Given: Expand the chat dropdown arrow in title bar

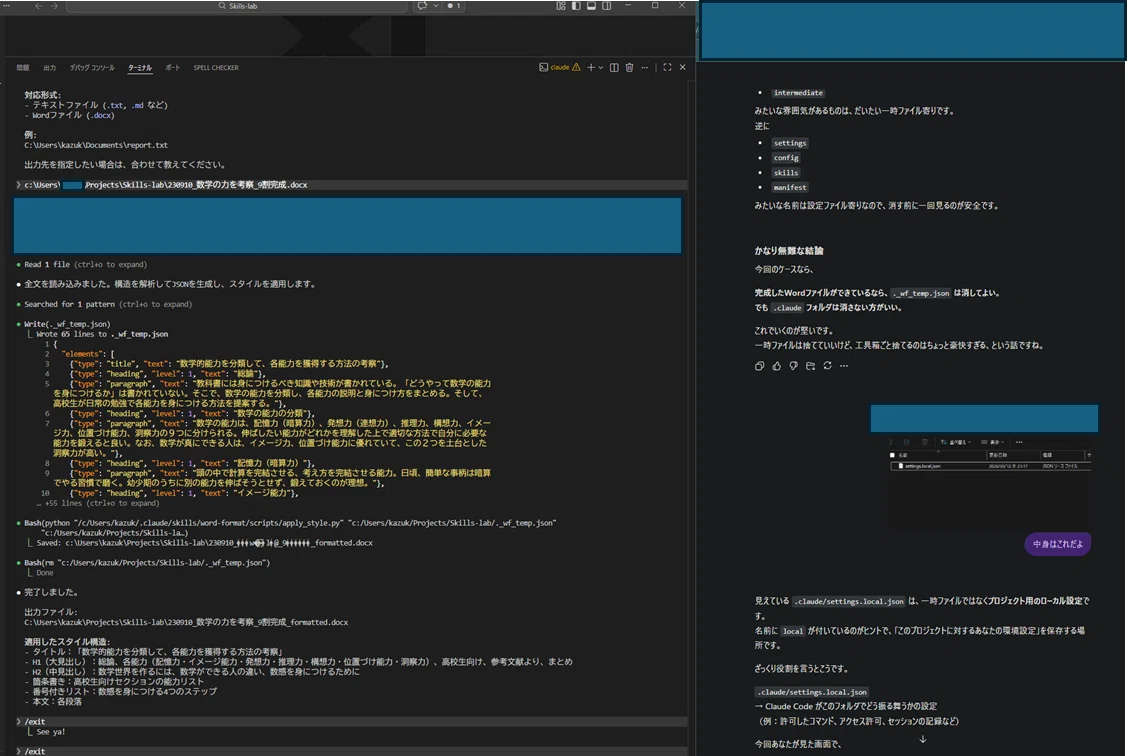Looking at the screenshot, I should click(436, 6).
